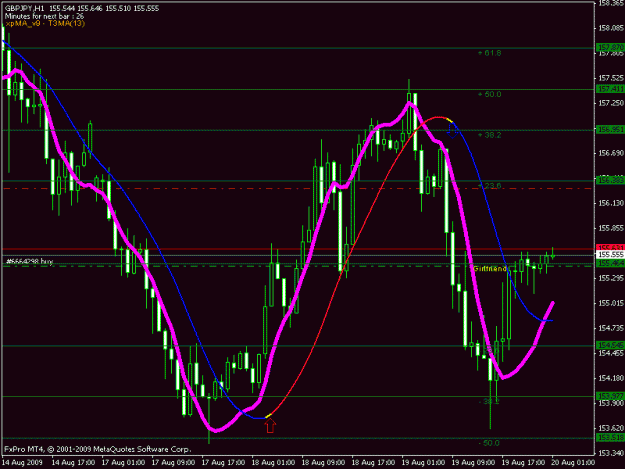Click the green 157.411 price tag
Image resolution: width=625 pixels, height=469 pixels.
[610, 89]
